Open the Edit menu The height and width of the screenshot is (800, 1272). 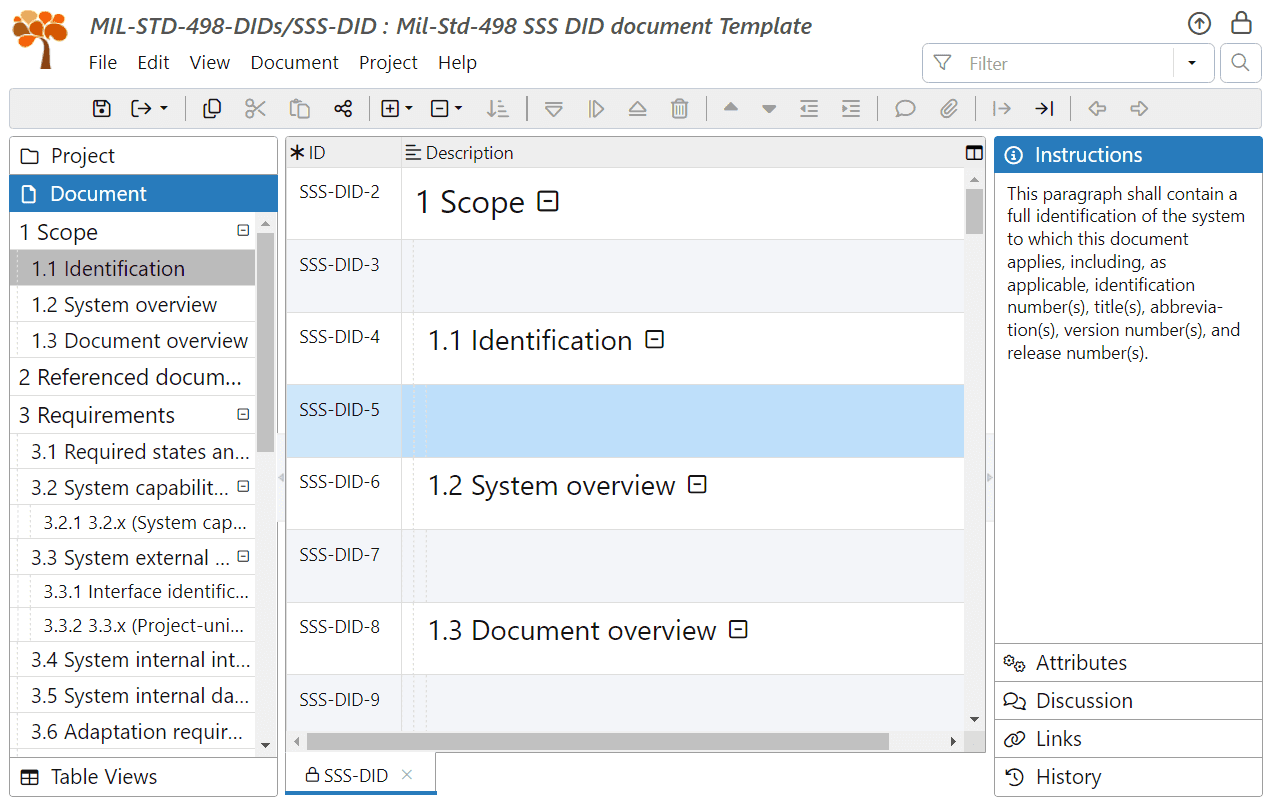coord(153,63)
